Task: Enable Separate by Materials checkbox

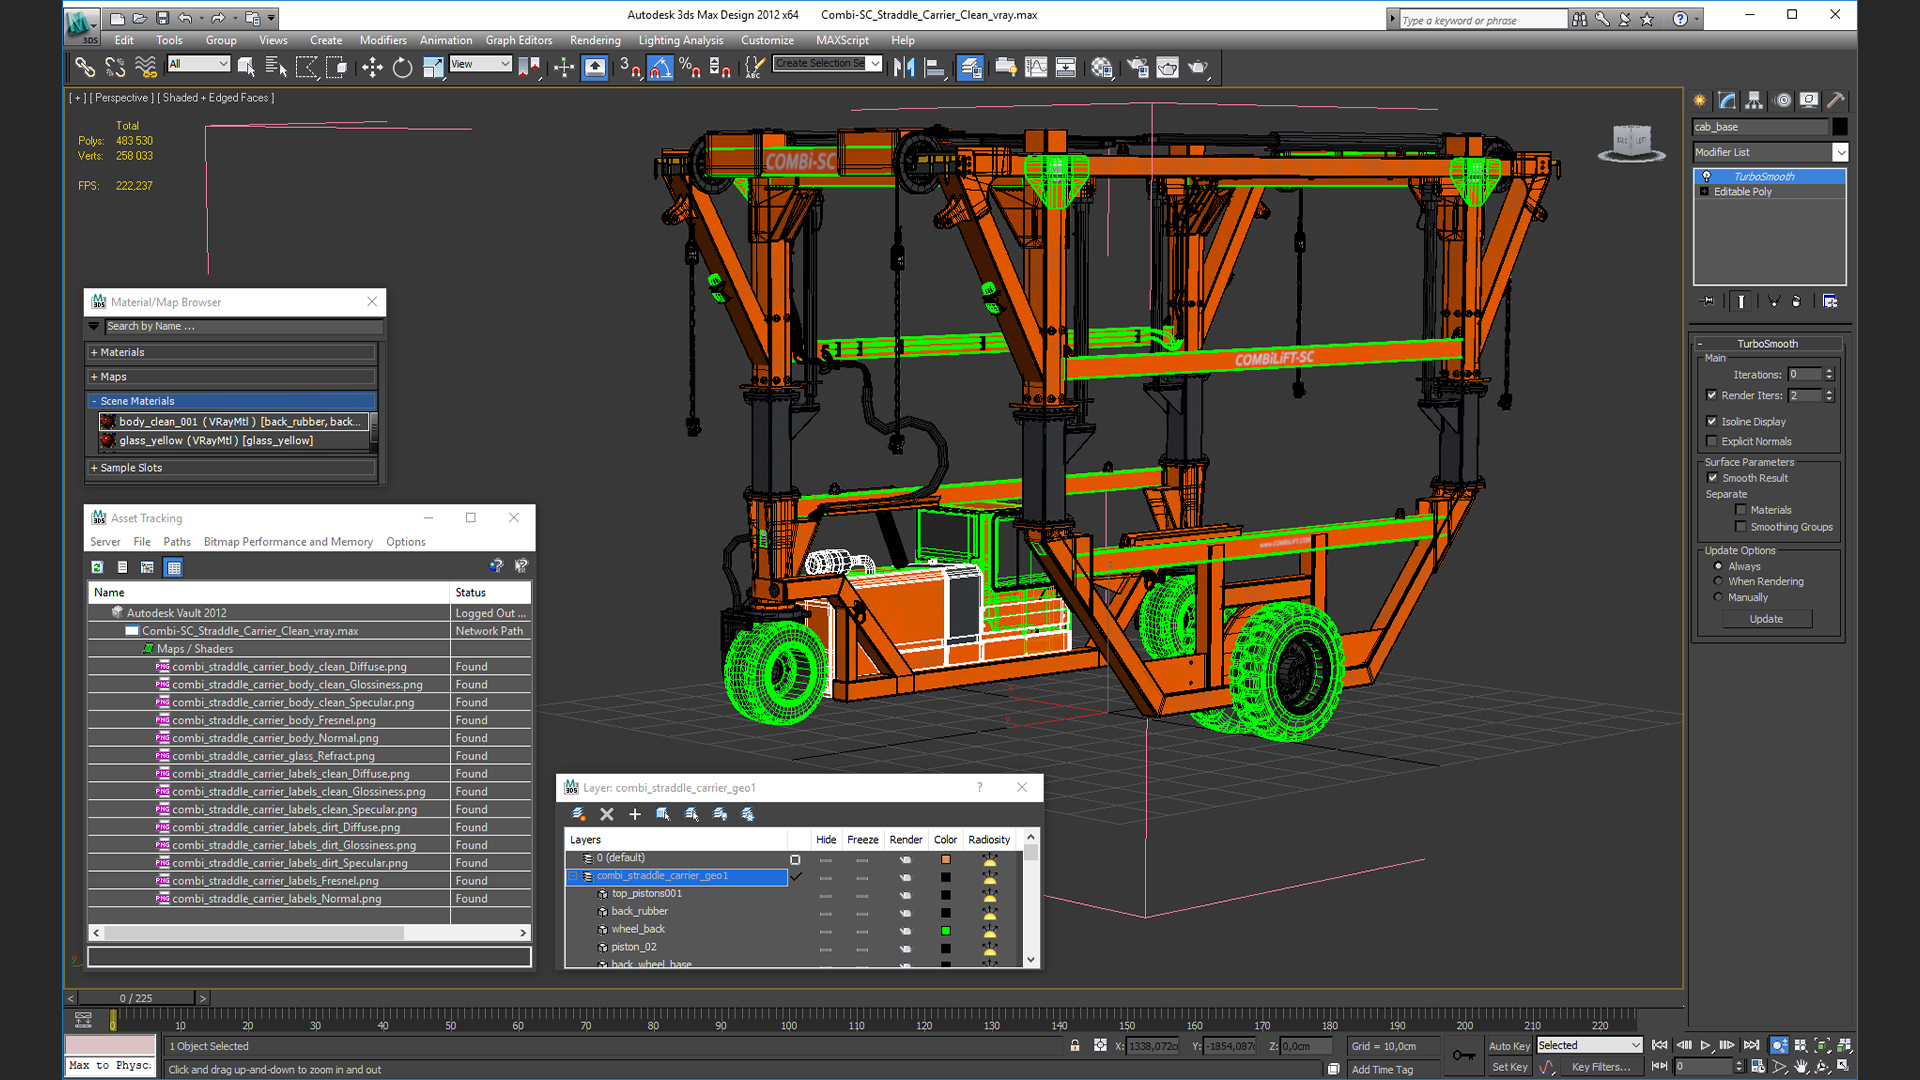Action: tap(1741, 510)
